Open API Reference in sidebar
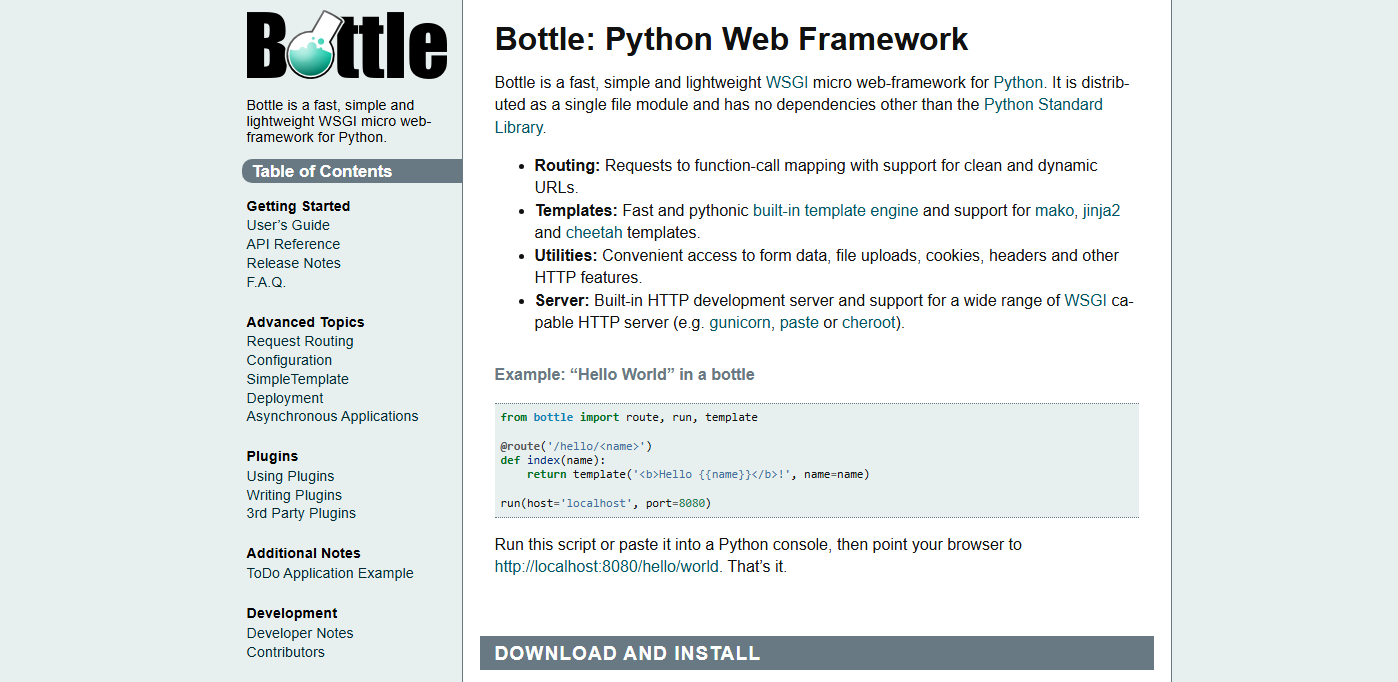 tap(293, 244)
